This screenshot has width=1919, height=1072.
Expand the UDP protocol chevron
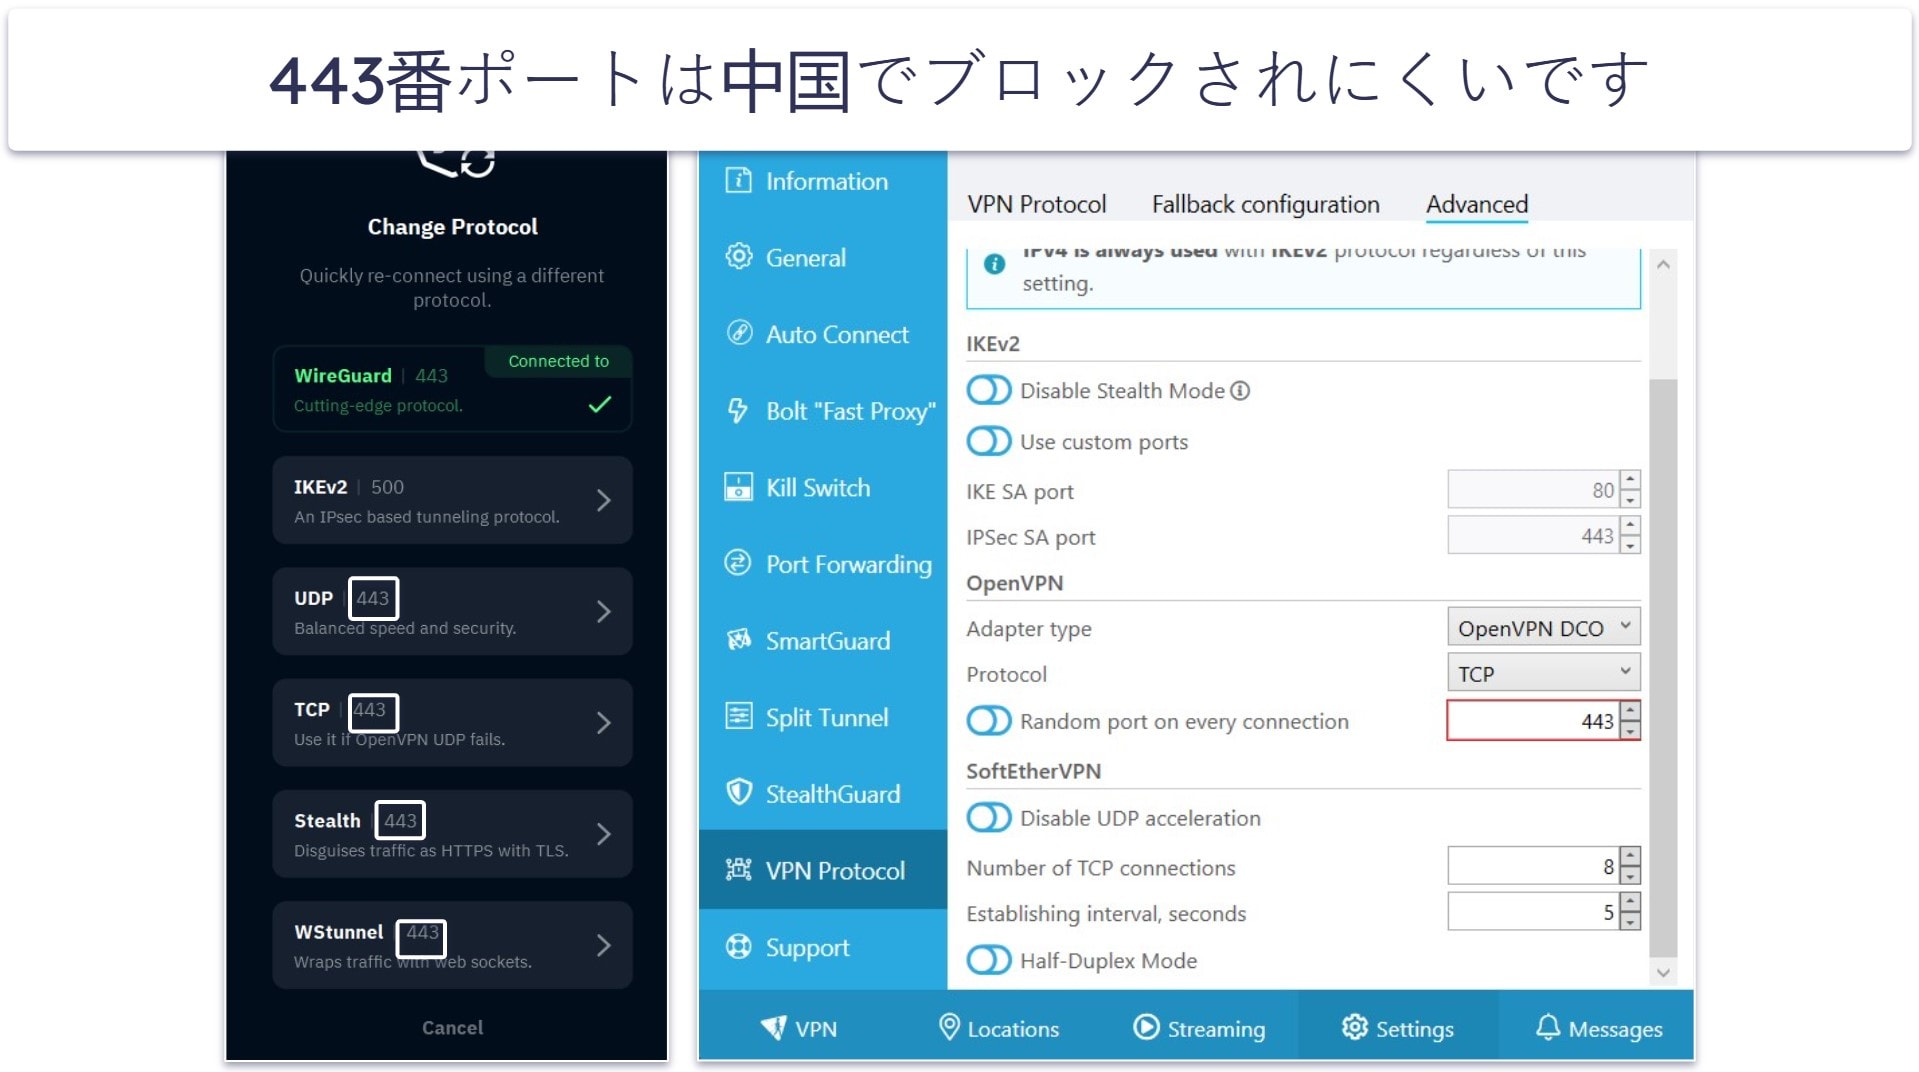tap(603, 611)
